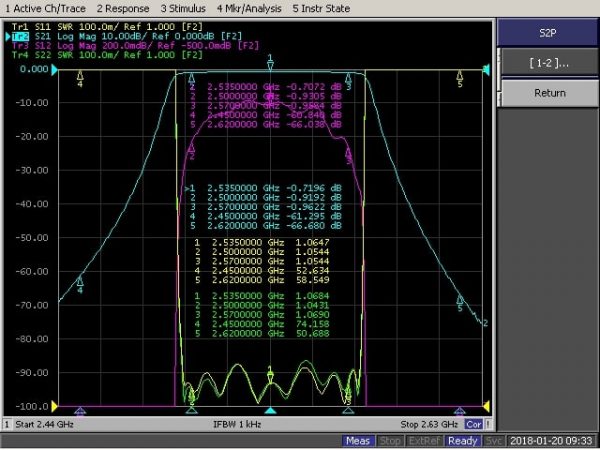The width and height of the screenshot is (600, 450).
Task: Click the Meas status indicator
Action: pos(358,441)
